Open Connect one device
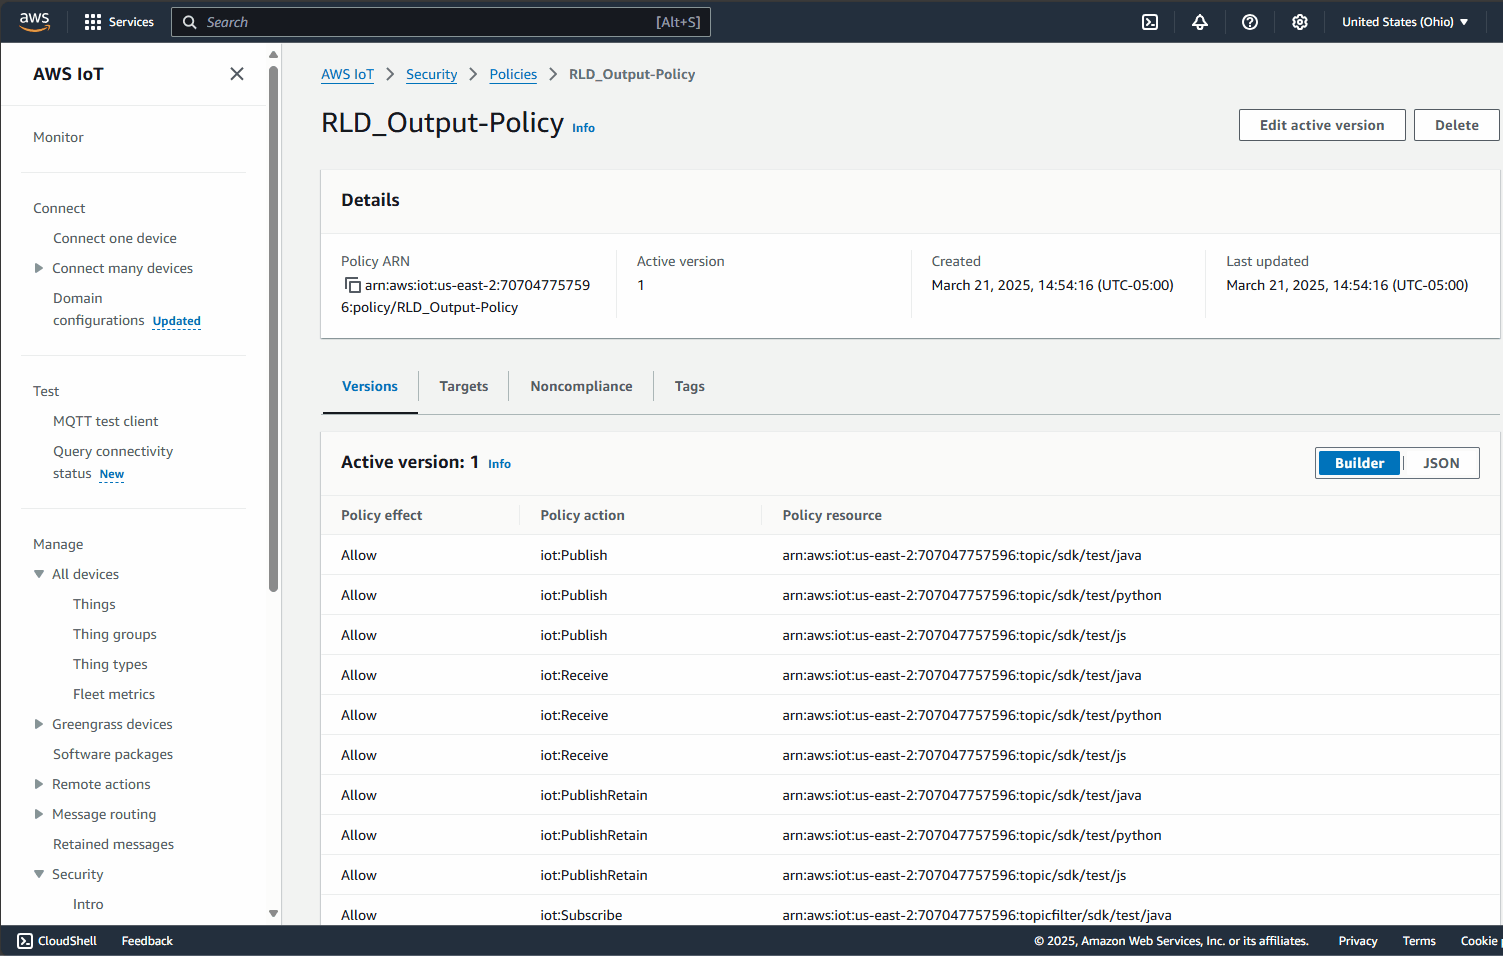The width and height of the screenshot is (1503, 956). [x=115, y=238]
